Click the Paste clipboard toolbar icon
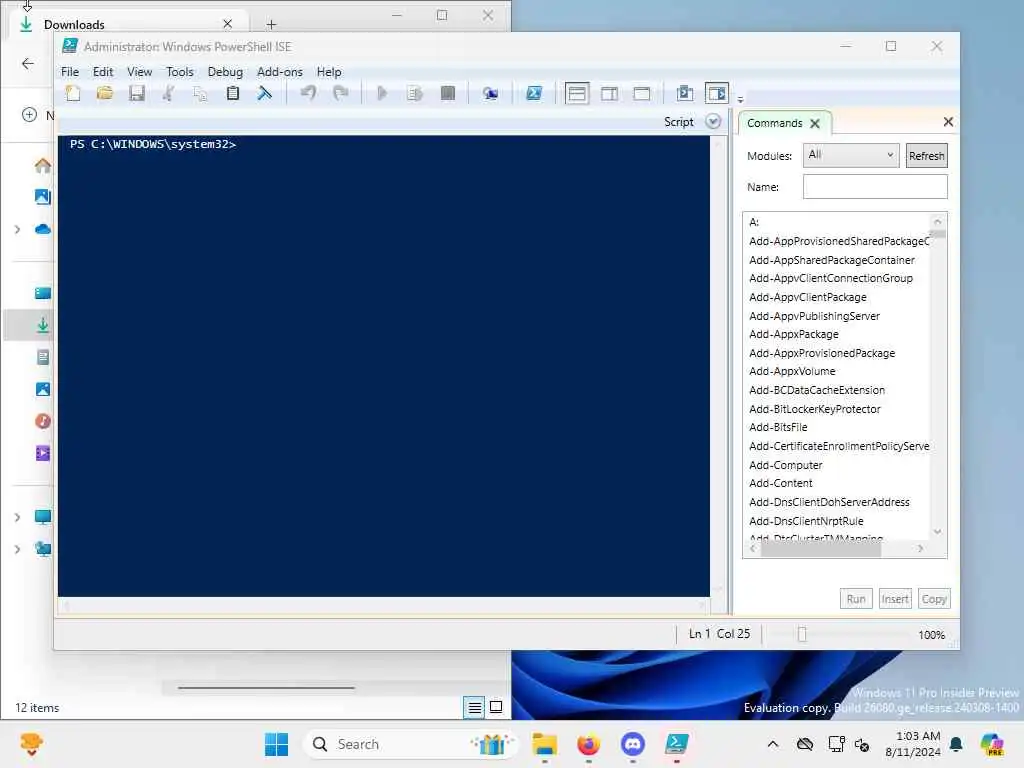The image size is (1024, 768). click(x=232, y=93)
